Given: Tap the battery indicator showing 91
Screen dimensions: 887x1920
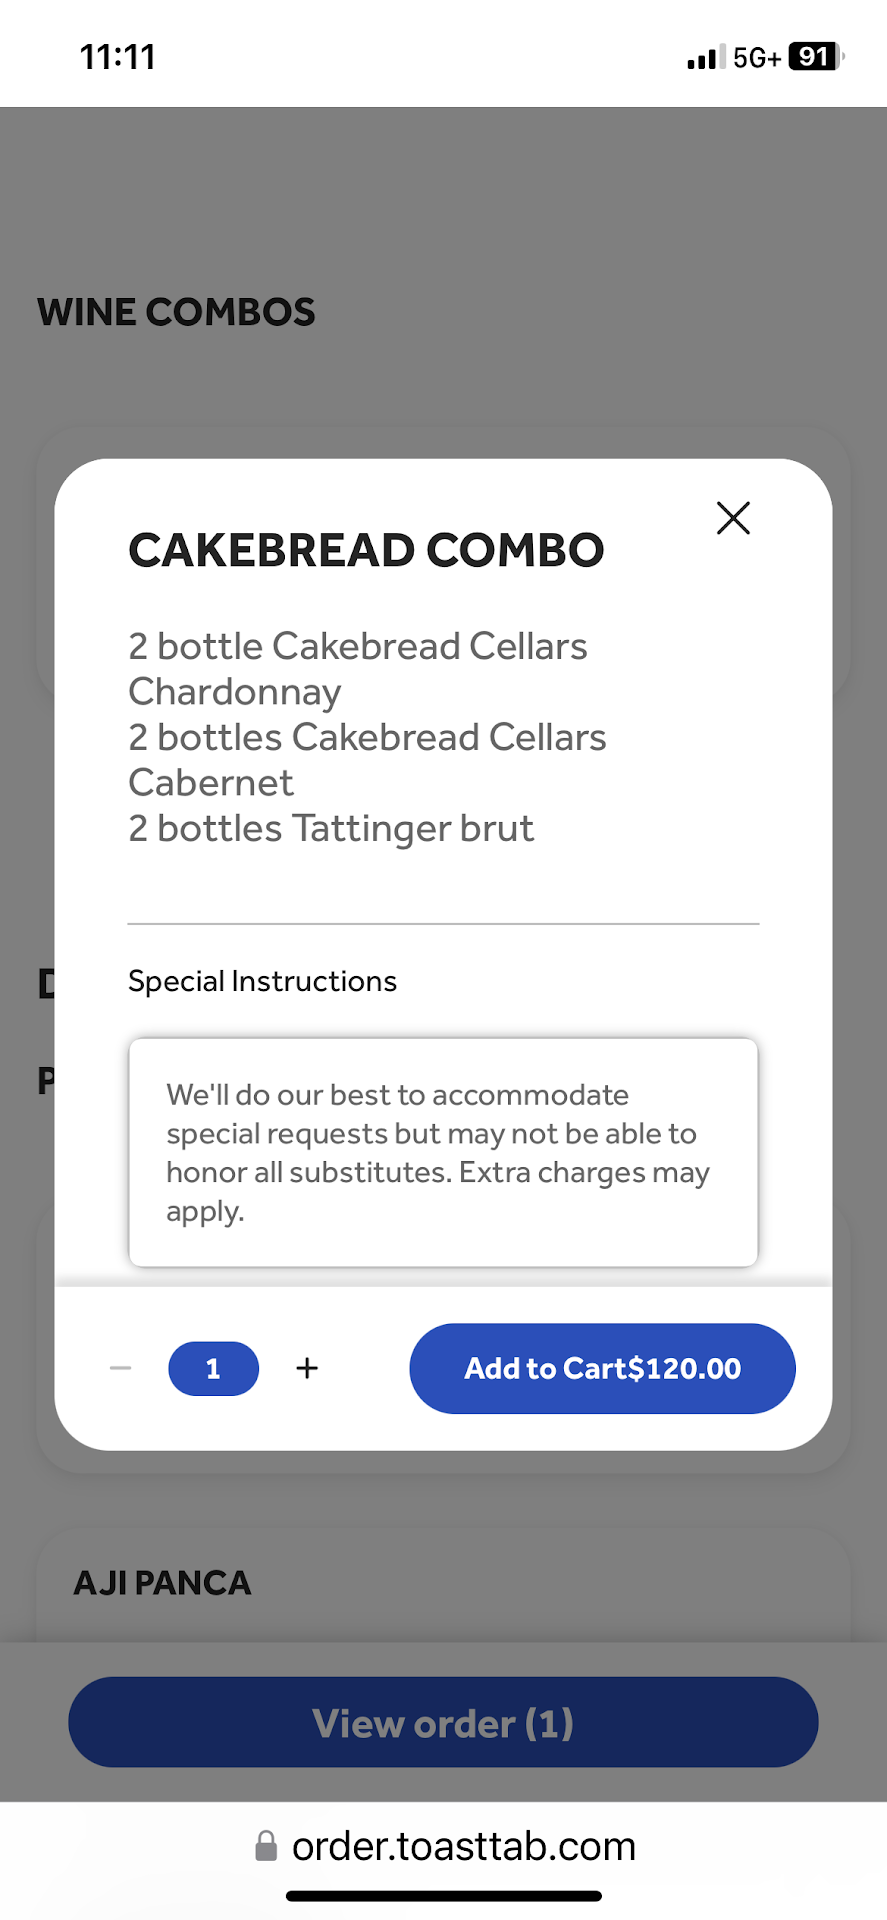Looking at the screenshot, I should pos(815,57).
